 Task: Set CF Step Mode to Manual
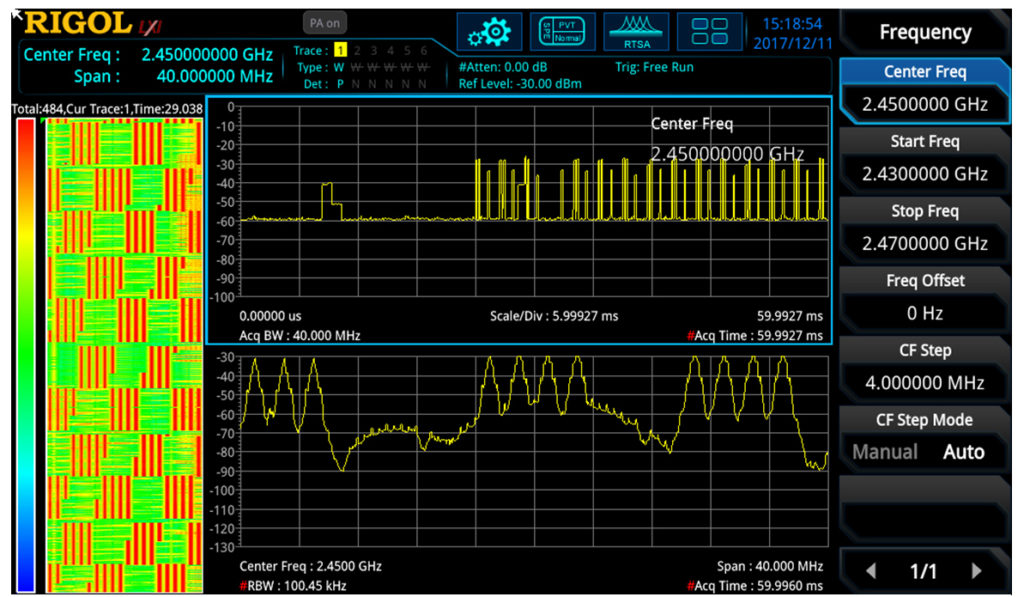[885, 452]
